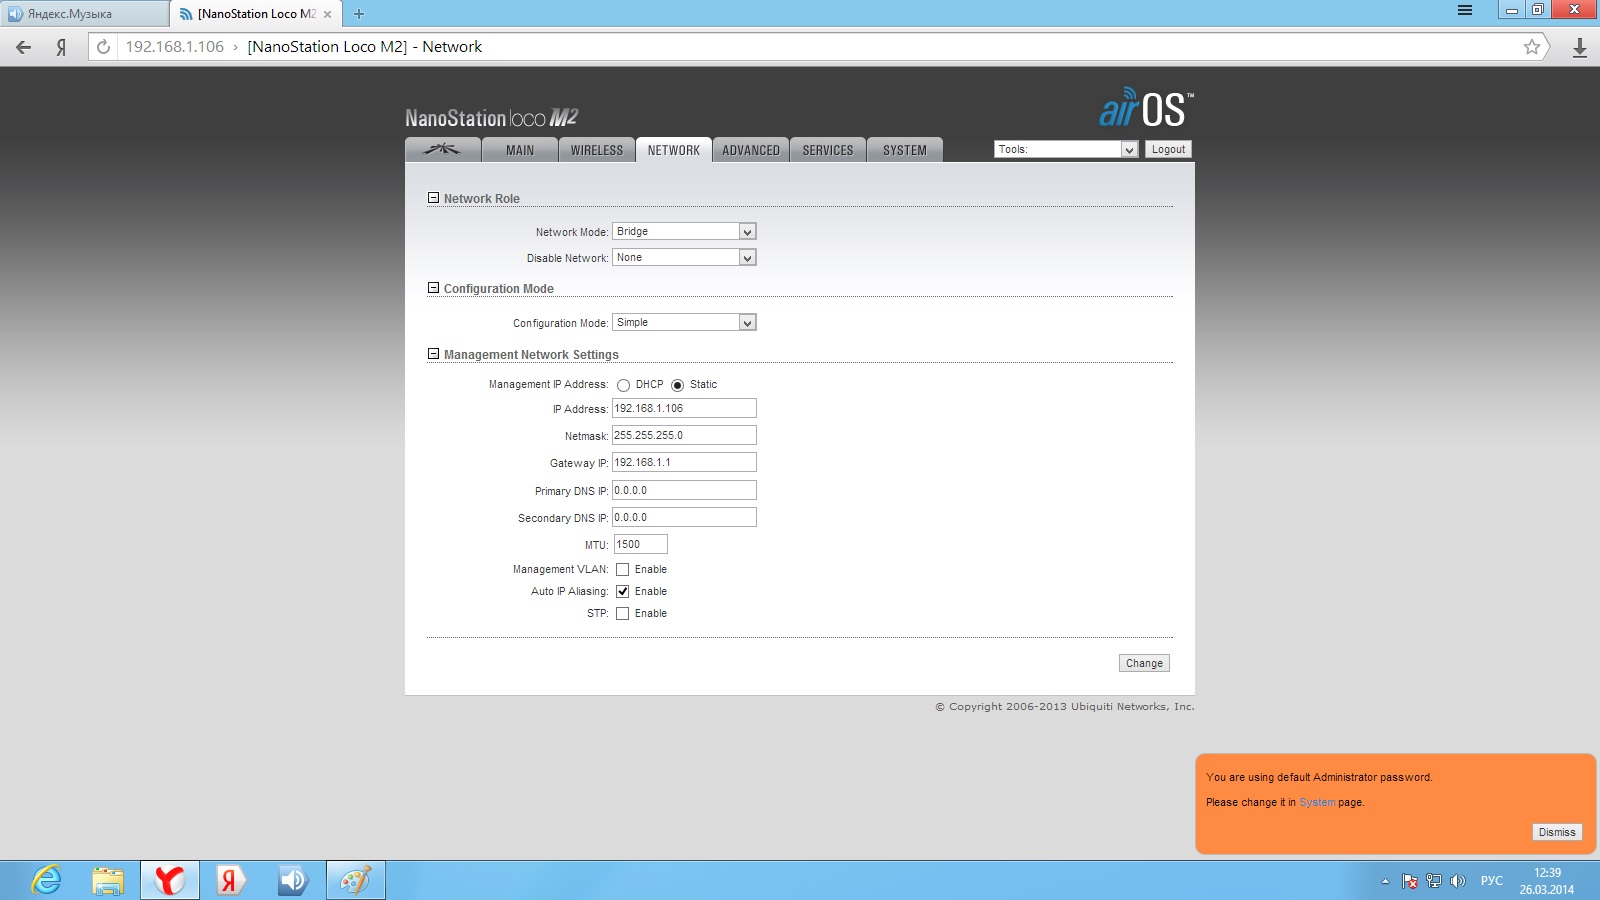
Task: Open the WIRELESS tab
Action: (597, 150)
